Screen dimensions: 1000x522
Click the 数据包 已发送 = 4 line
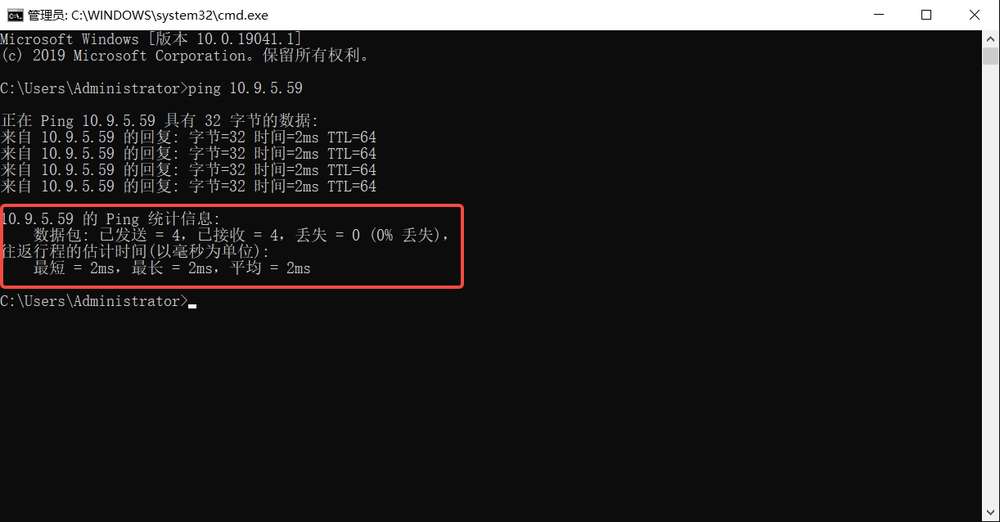coord(241,235)
